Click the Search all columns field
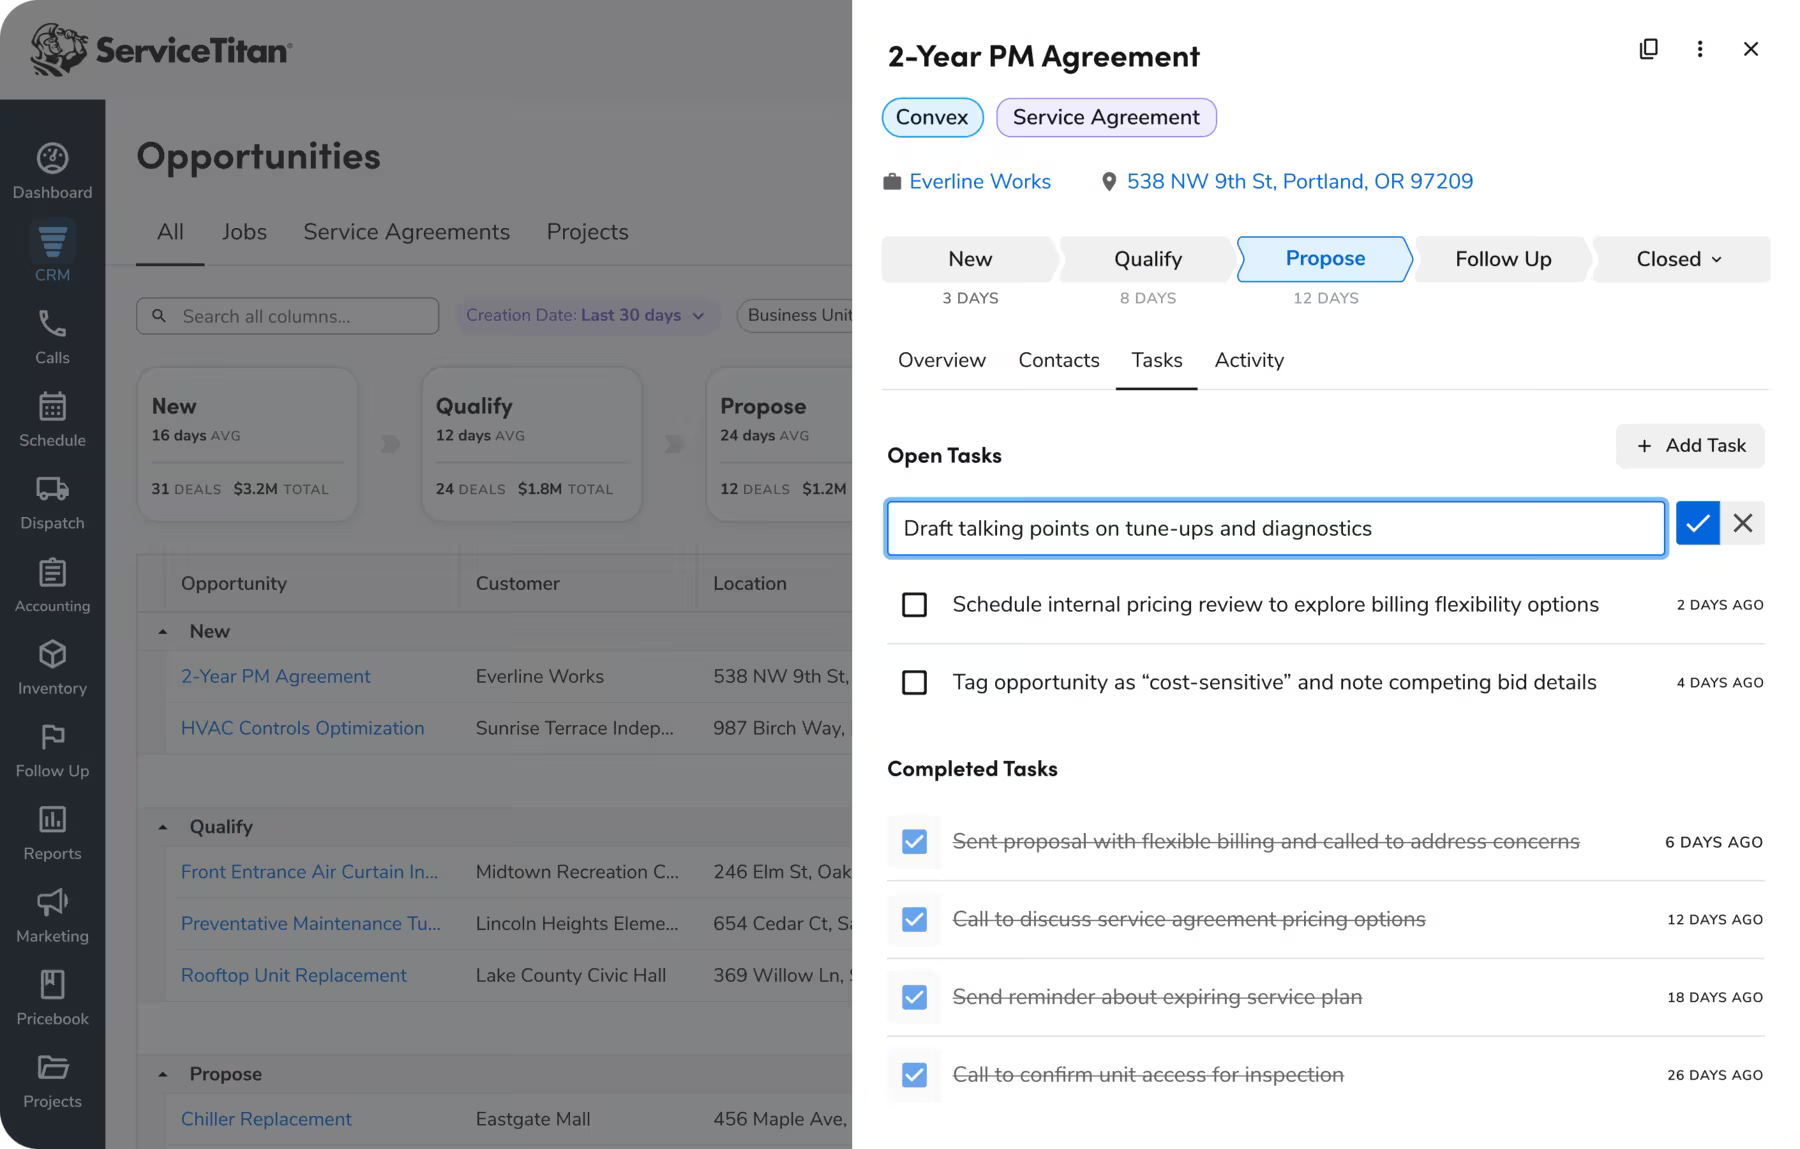 (288, 316)
